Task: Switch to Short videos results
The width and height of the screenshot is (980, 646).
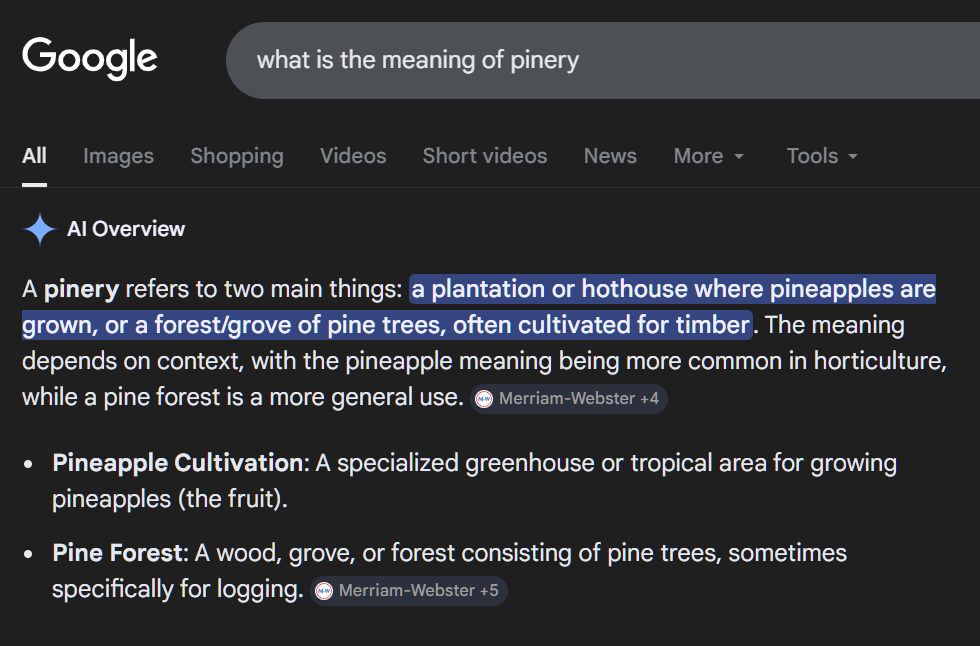Action: 485,156
